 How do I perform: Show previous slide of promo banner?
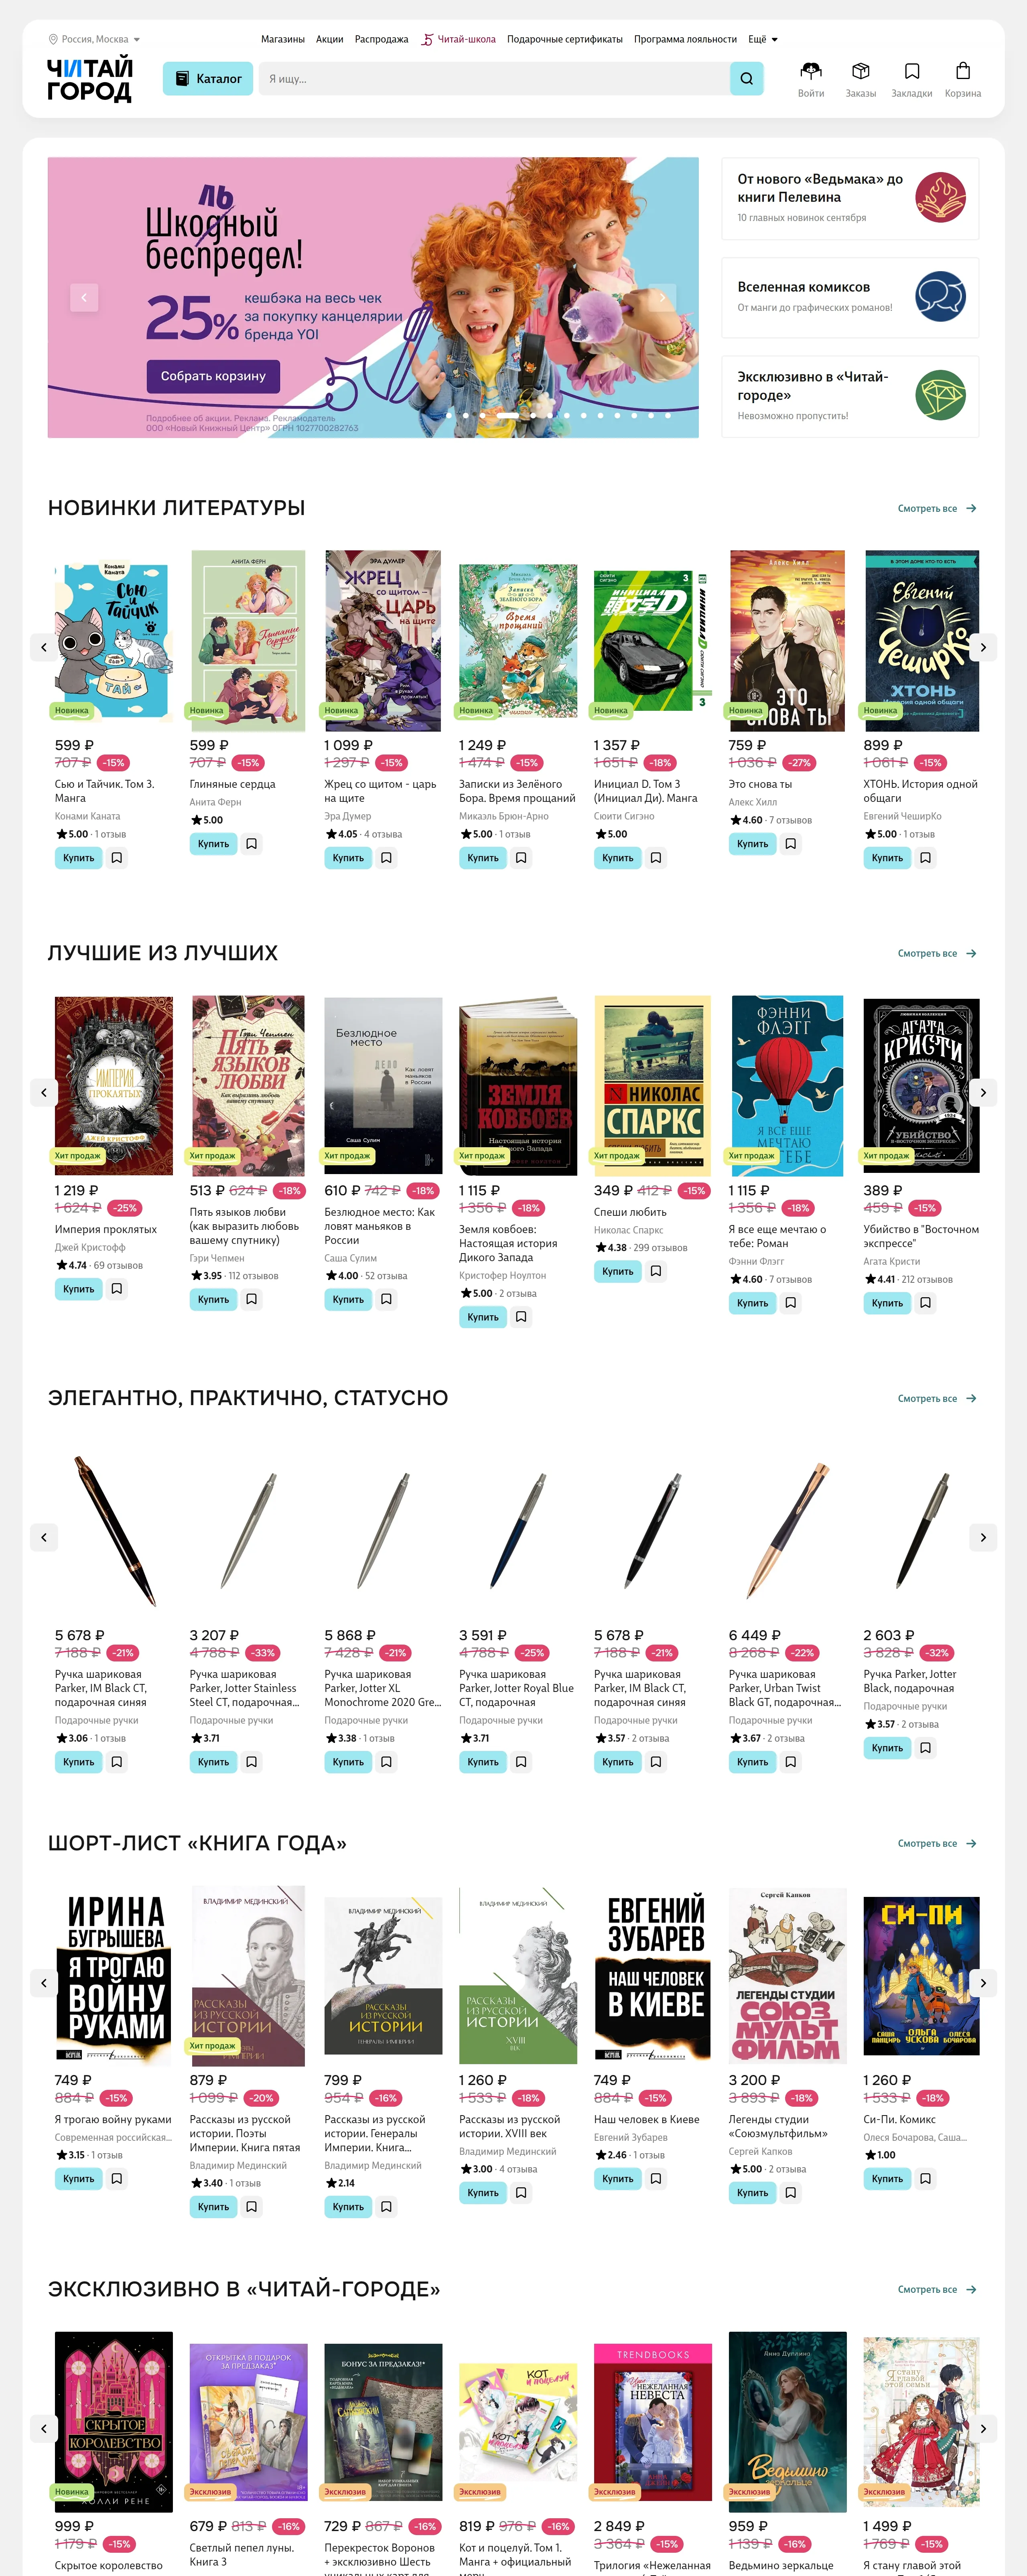click(84, 297)
